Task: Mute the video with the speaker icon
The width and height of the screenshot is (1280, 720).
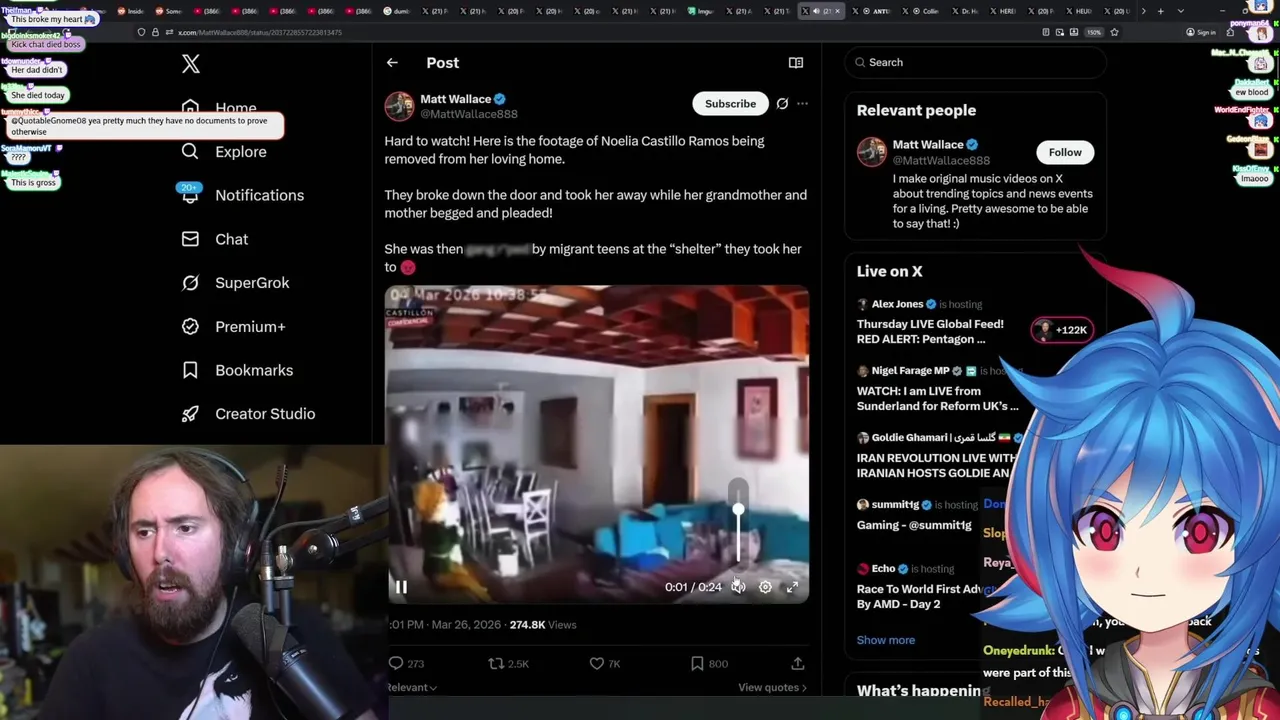Action: (738, 587)
